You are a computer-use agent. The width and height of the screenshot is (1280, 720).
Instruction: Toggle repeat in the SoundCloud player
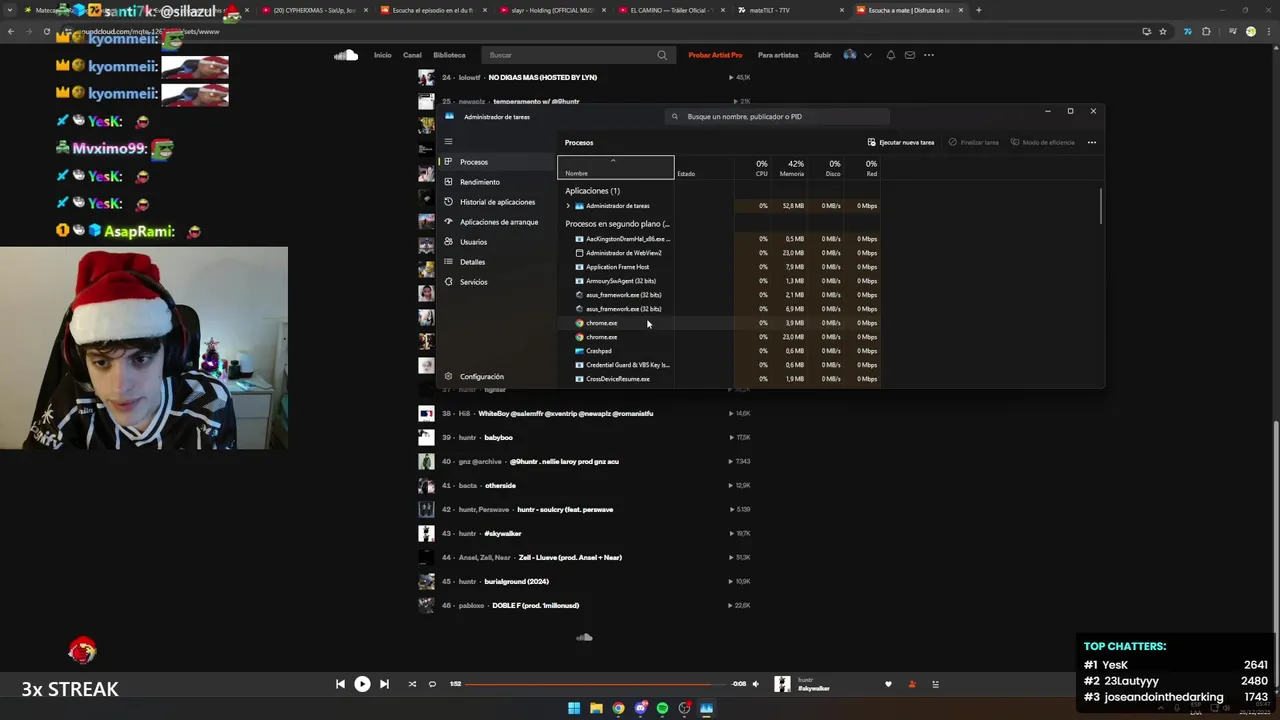click(x=432, y=684)
